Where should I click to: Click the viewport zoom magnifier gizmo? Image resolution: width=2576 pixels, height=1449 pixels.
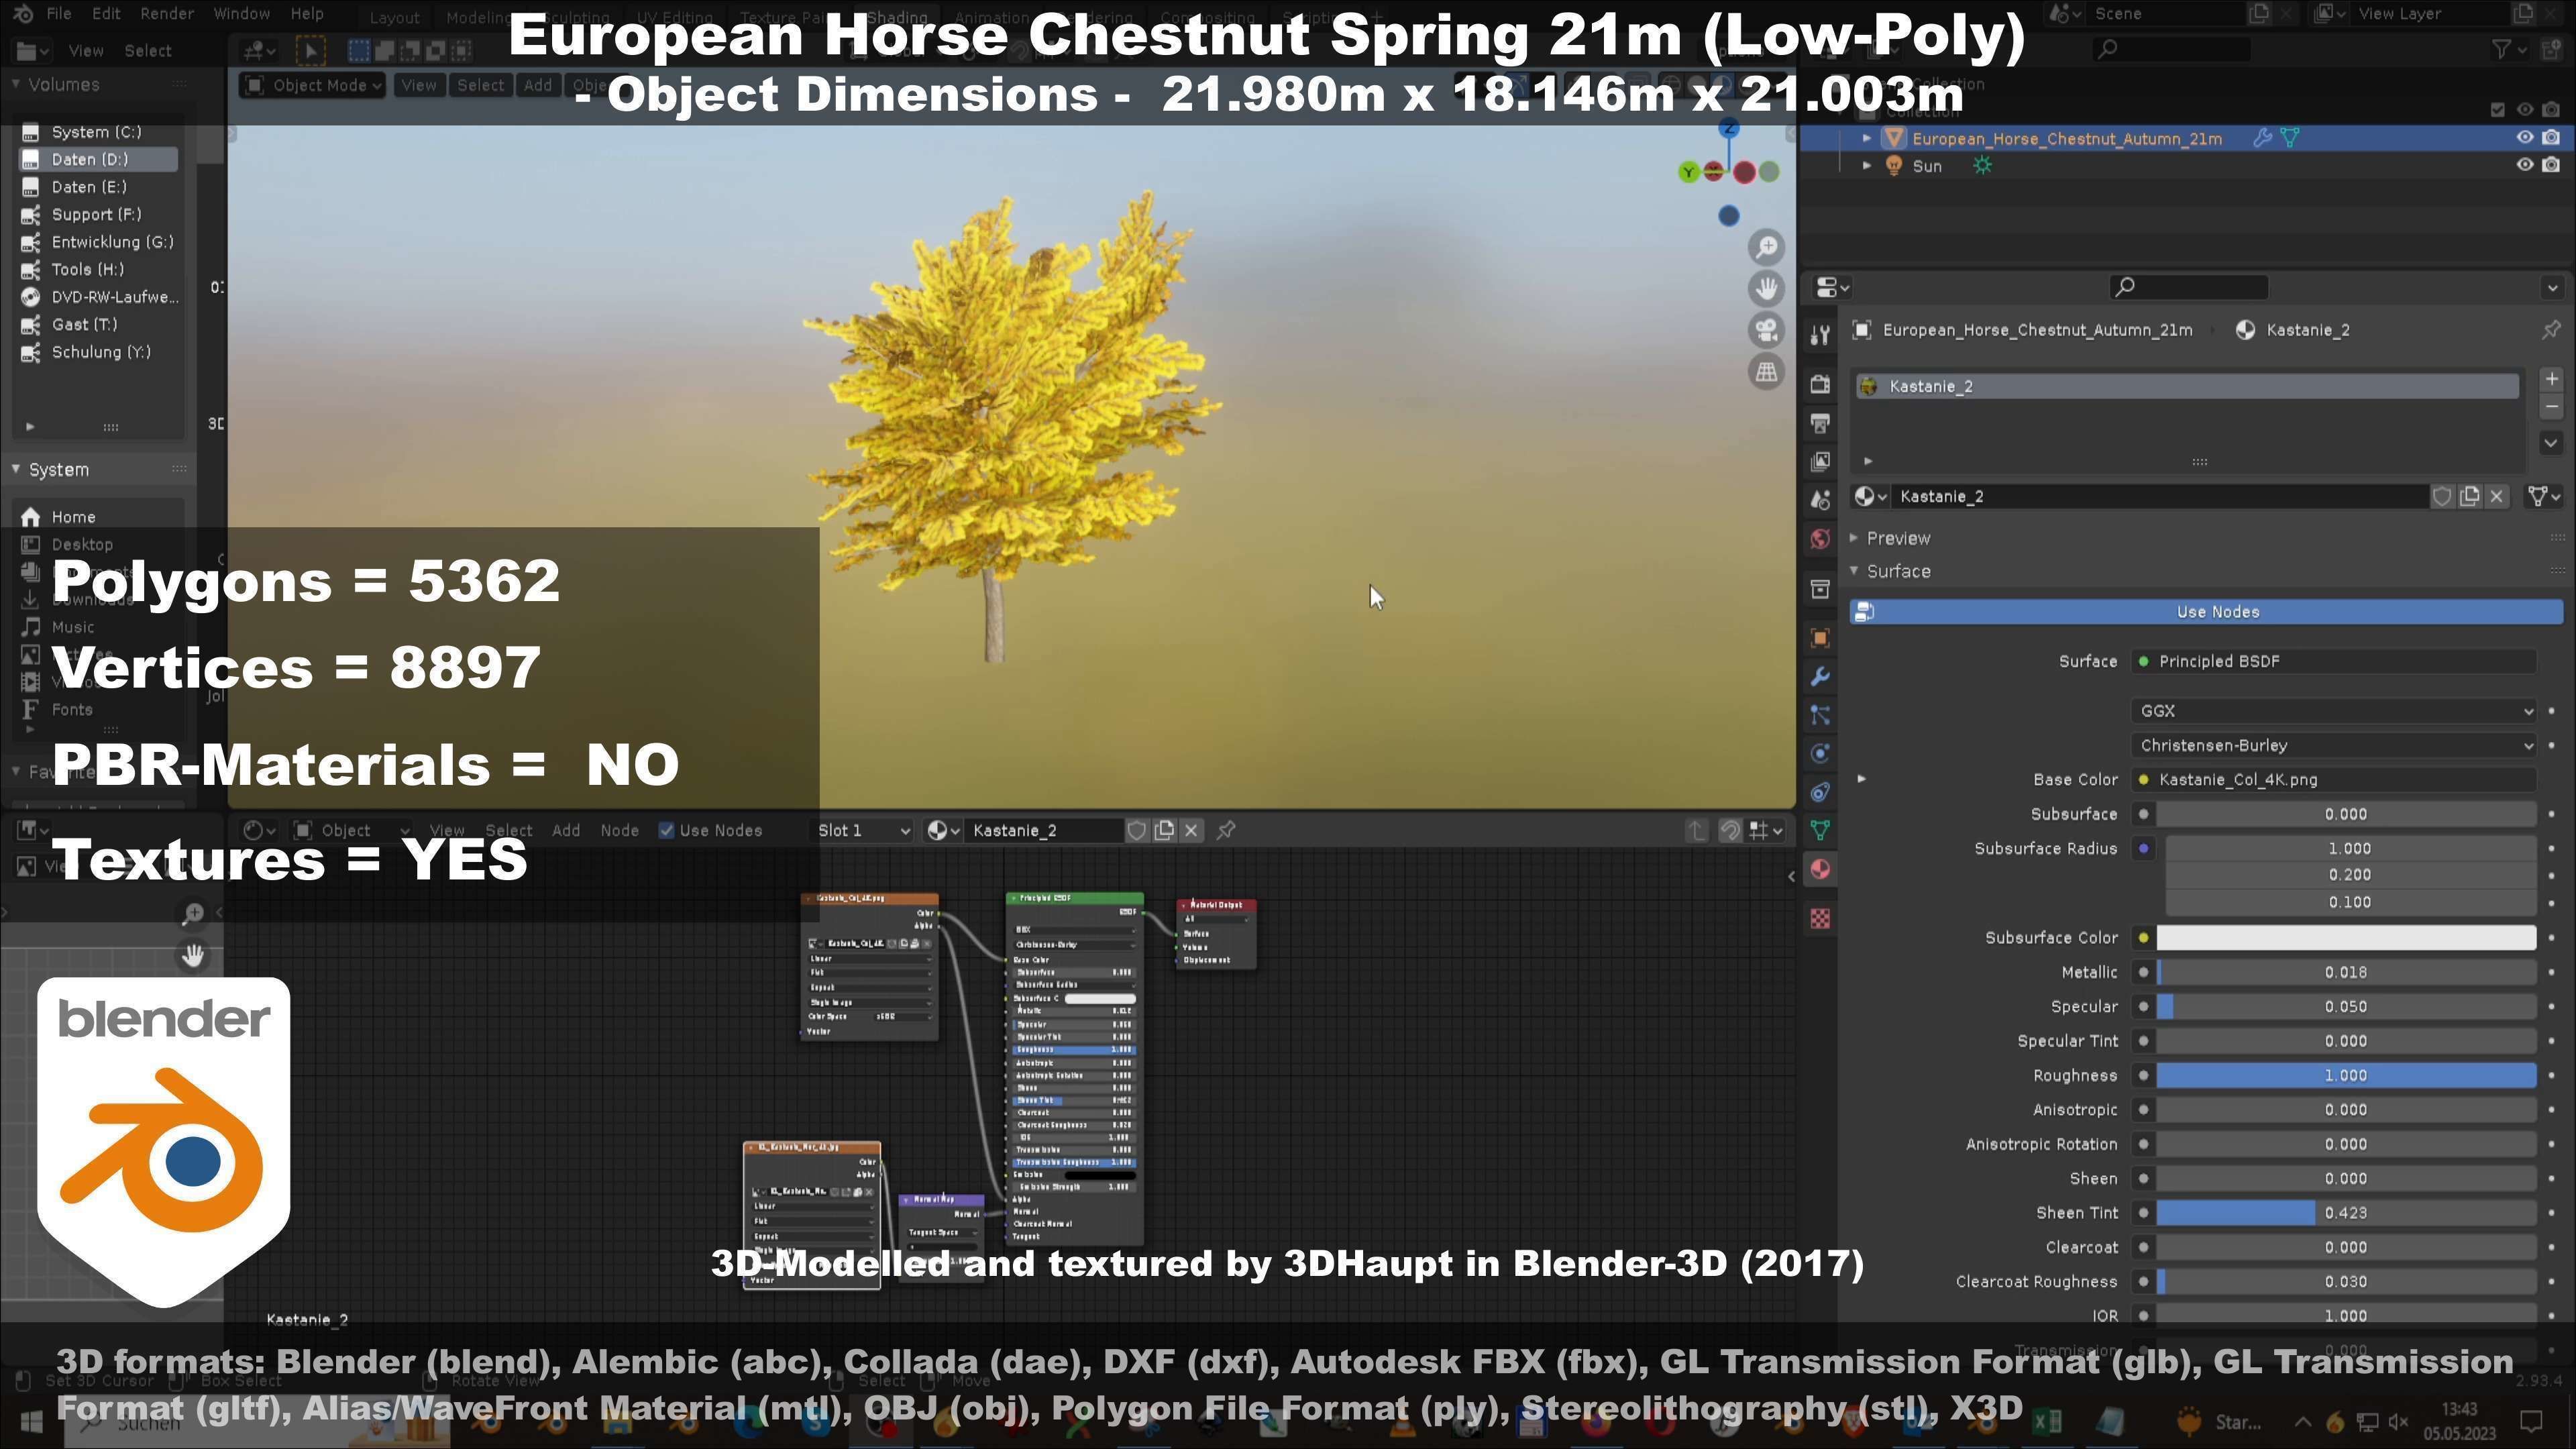(1767, 247)
